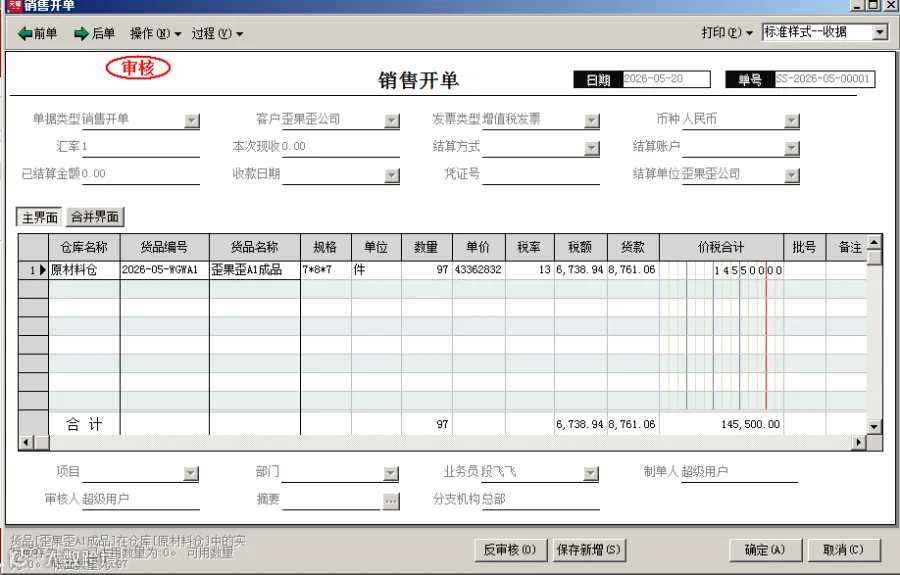Click the 规格 cell 7*8*7
The image size is (900, 575).
click(325, 270)
